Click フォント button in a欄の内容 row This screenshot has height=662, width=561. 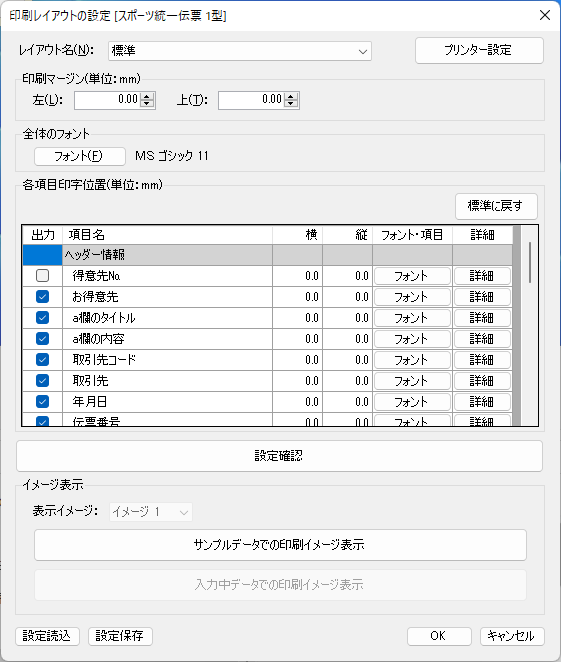[x=412, y=339]
